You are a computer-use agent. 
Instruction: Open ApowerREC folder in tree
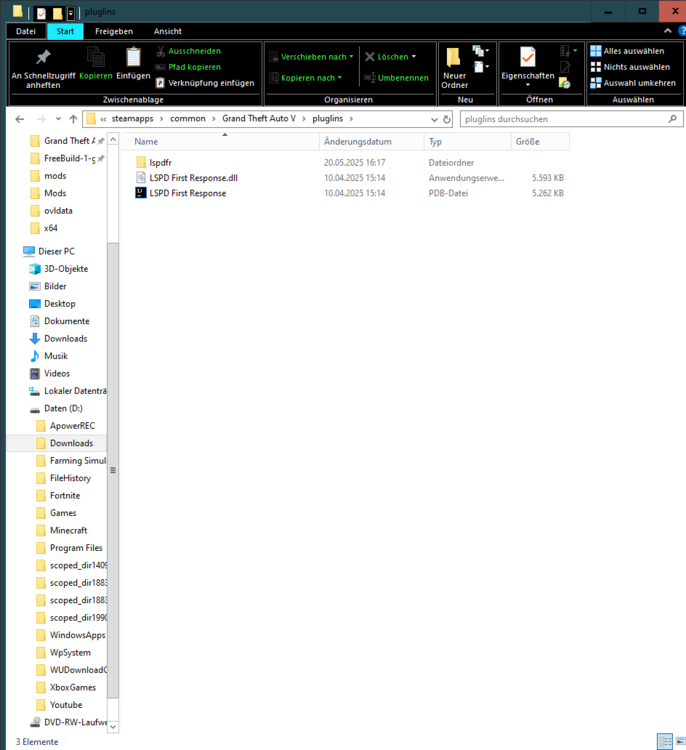pos(72,426)
